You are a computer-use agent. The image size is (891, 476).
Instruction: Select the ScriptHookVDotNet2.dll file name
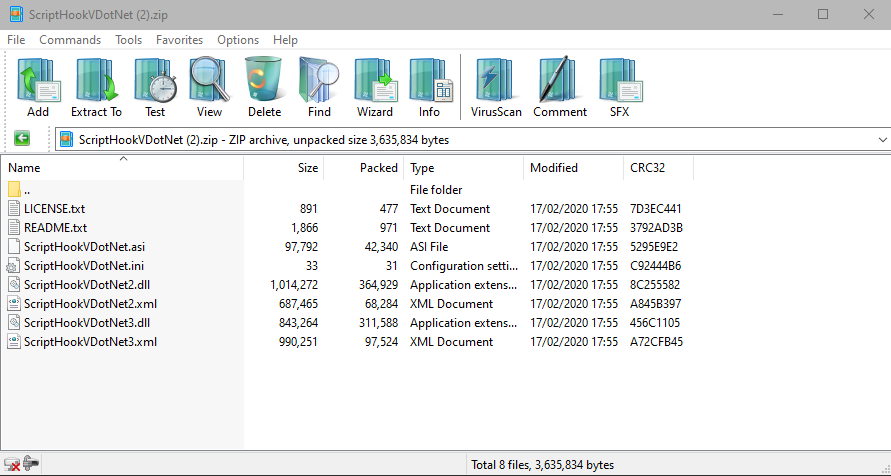tap(87, 285)
